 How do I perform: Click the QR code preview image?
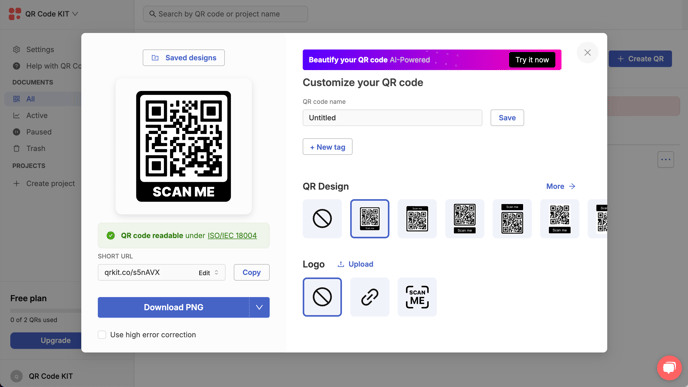point(183,147)
